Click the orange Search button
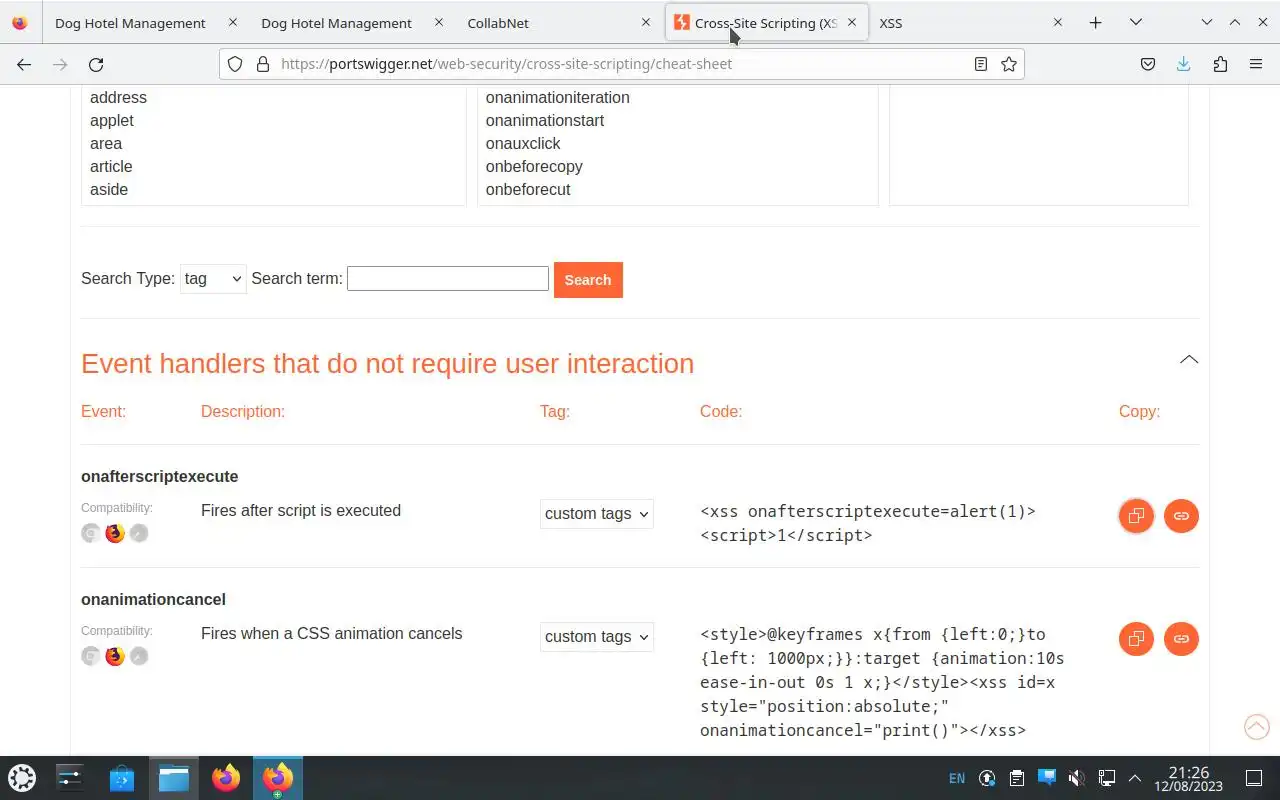Viewport: 1280px width, 800px height. click(x=588, y=280)
